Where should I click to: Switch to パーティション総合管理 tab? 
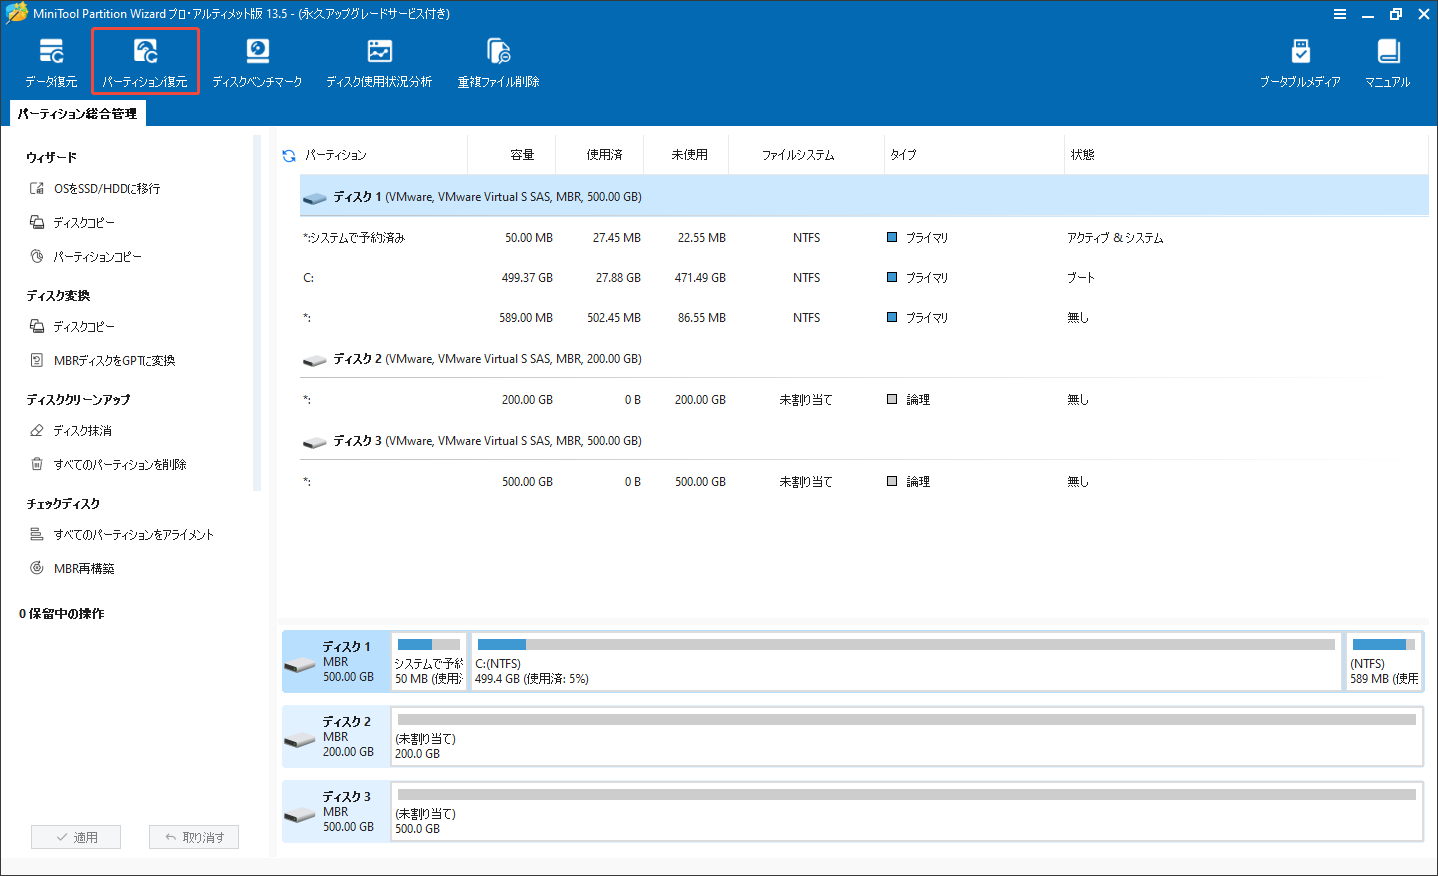tap(77, 113)
